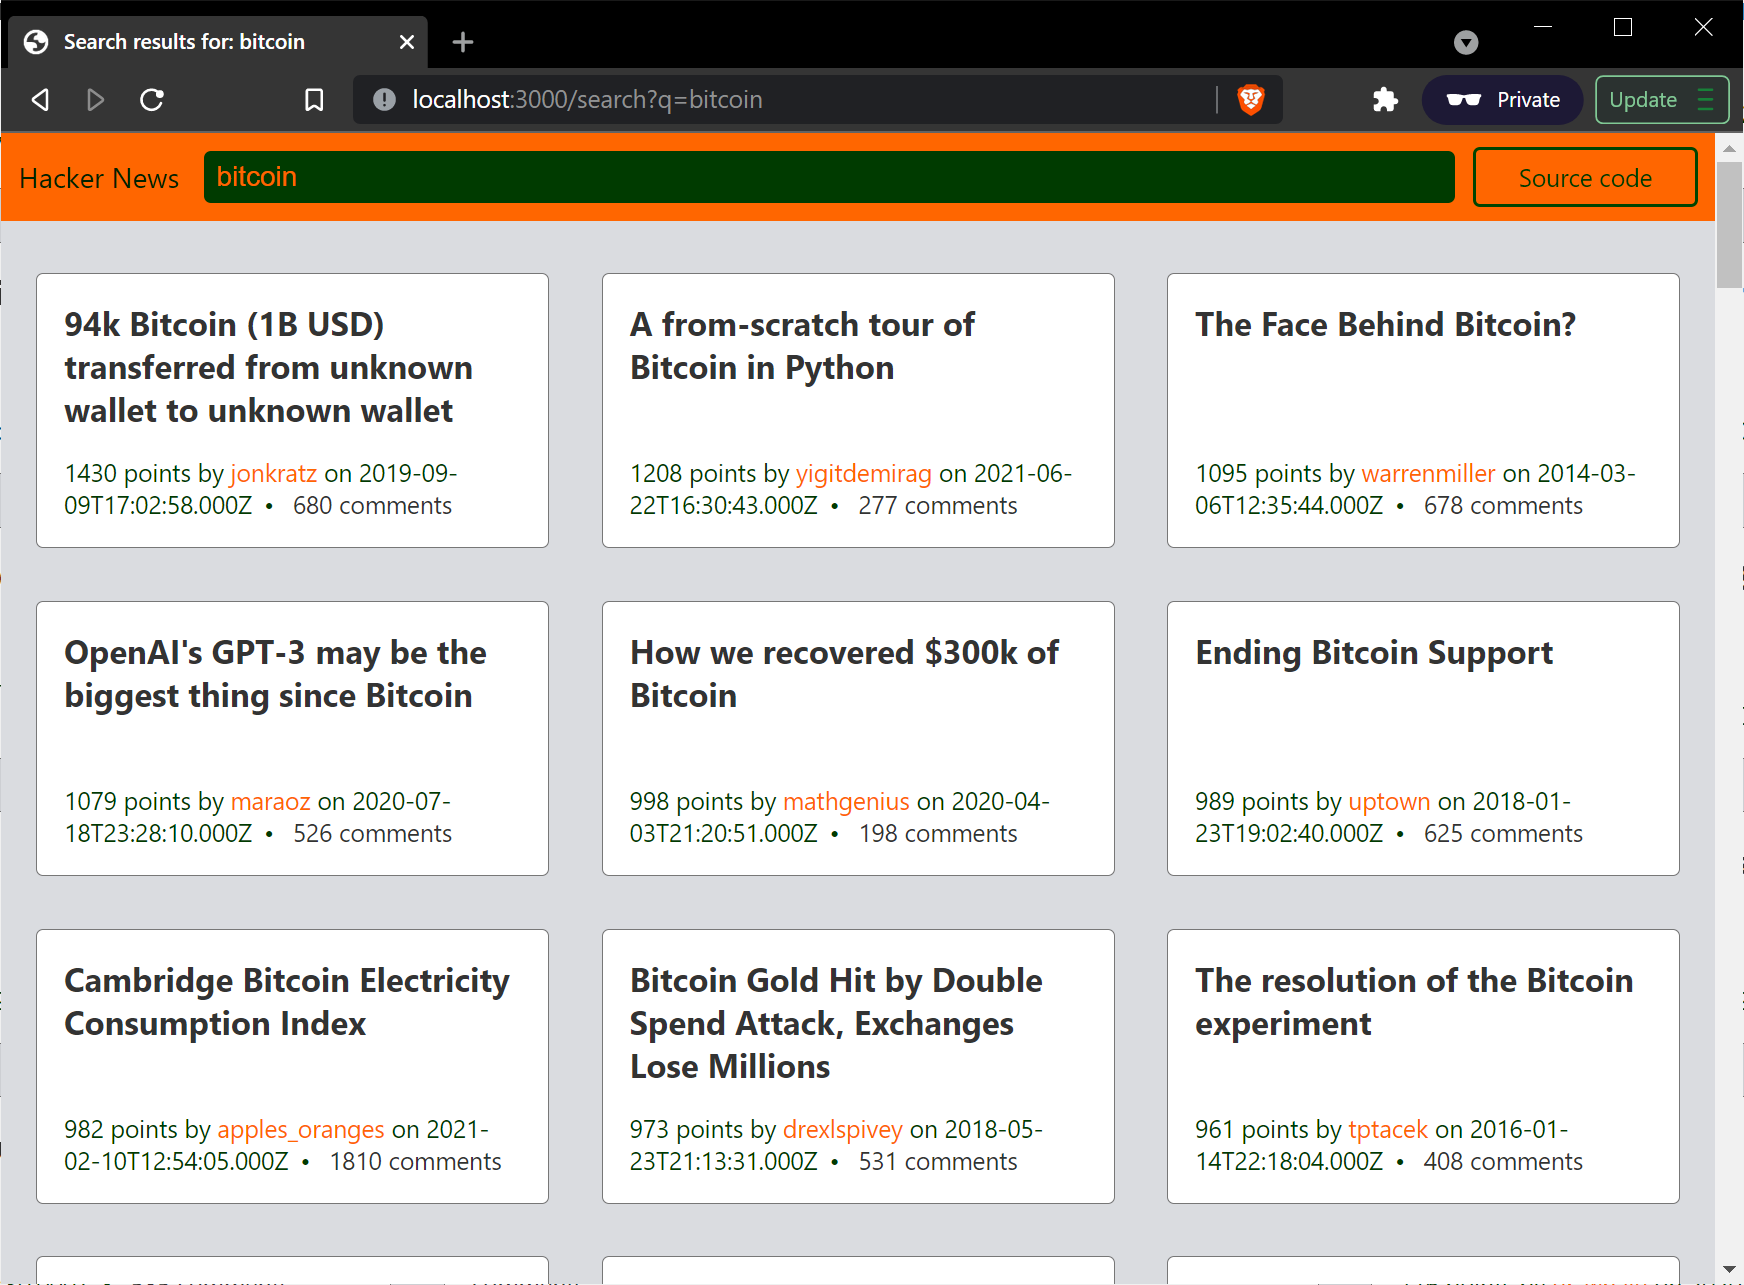The width and height of the screenshot is (1744, 1285).
Task: Click the address bar URL
Action: [x=587, y=100]
